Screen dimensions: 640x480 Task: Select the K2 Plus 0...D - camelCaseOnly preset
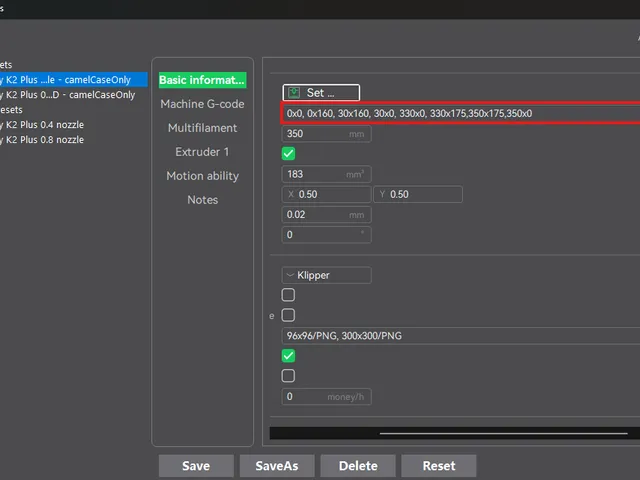pyautogui.click(x=68, y=95)
